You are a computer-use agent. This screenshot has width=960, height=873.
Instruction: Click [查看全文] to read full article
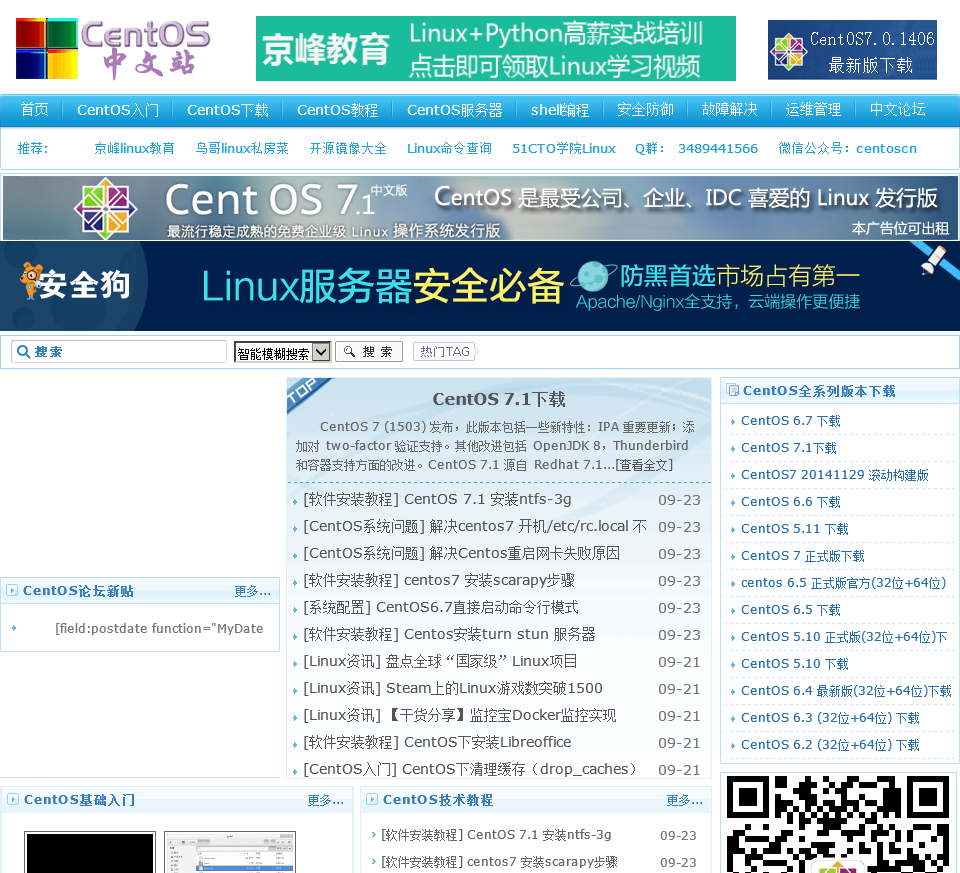[x=644, y=465]
